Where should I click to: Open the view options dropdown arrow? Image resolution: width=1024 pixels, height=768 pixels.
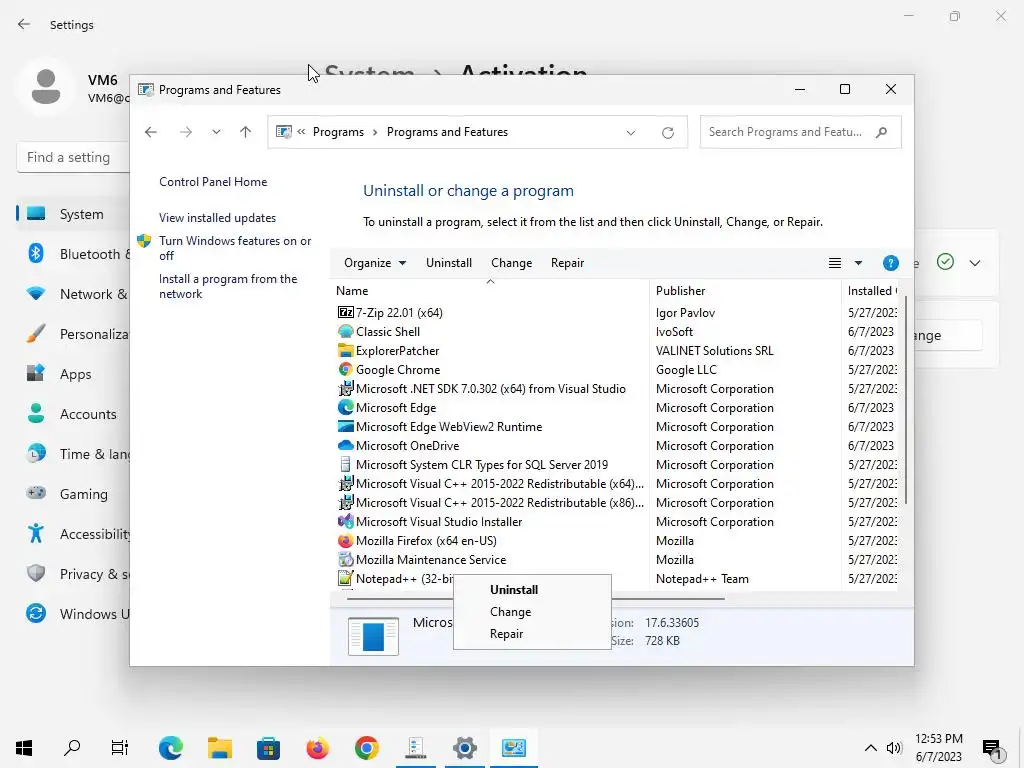[858, 263]
